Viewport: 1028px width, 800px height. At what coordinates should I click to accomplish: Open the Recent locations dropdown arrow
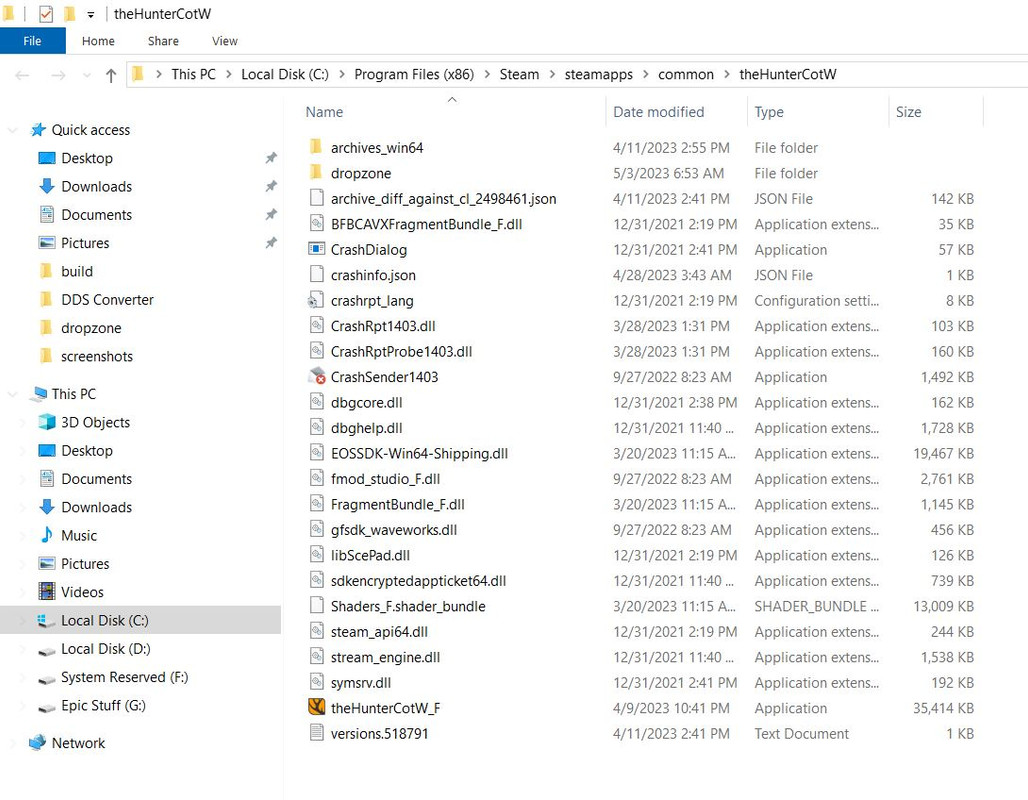tap(87, 75)
